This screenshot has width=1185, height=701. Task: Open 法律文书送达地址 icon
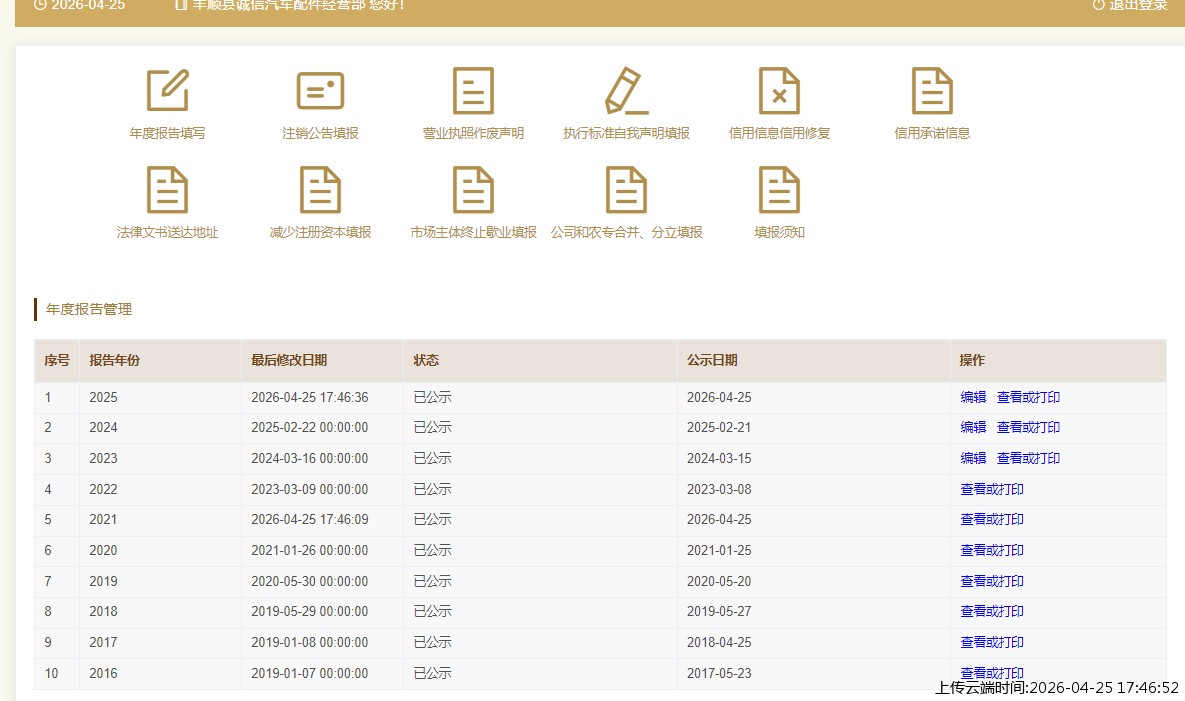pyautogui.click(x=167, y=191)
